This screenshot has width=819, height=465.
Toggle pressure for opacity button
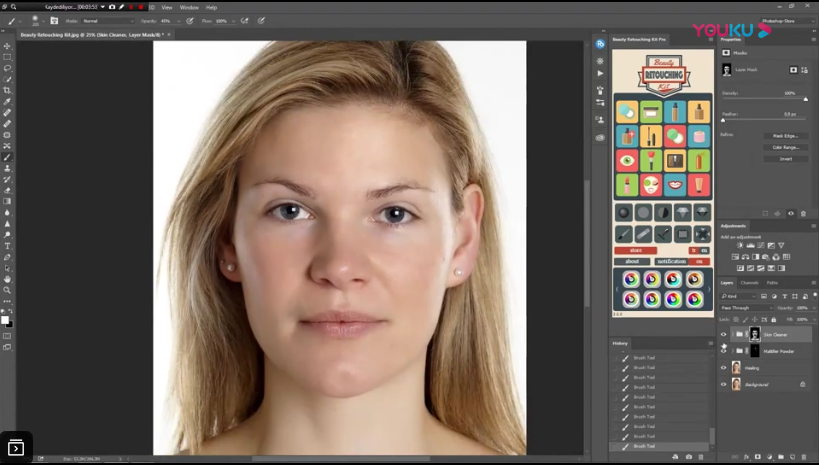click(x=190, y=21)
